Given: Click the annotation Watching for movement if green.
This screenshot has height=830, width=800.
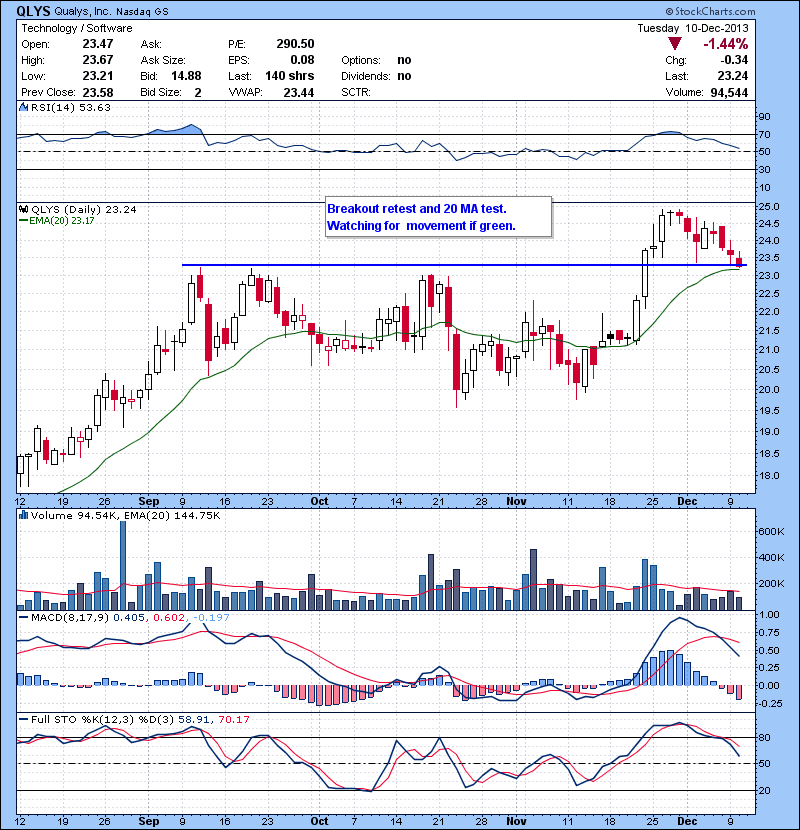Looking at the screenshot, I should click(421, 225).
